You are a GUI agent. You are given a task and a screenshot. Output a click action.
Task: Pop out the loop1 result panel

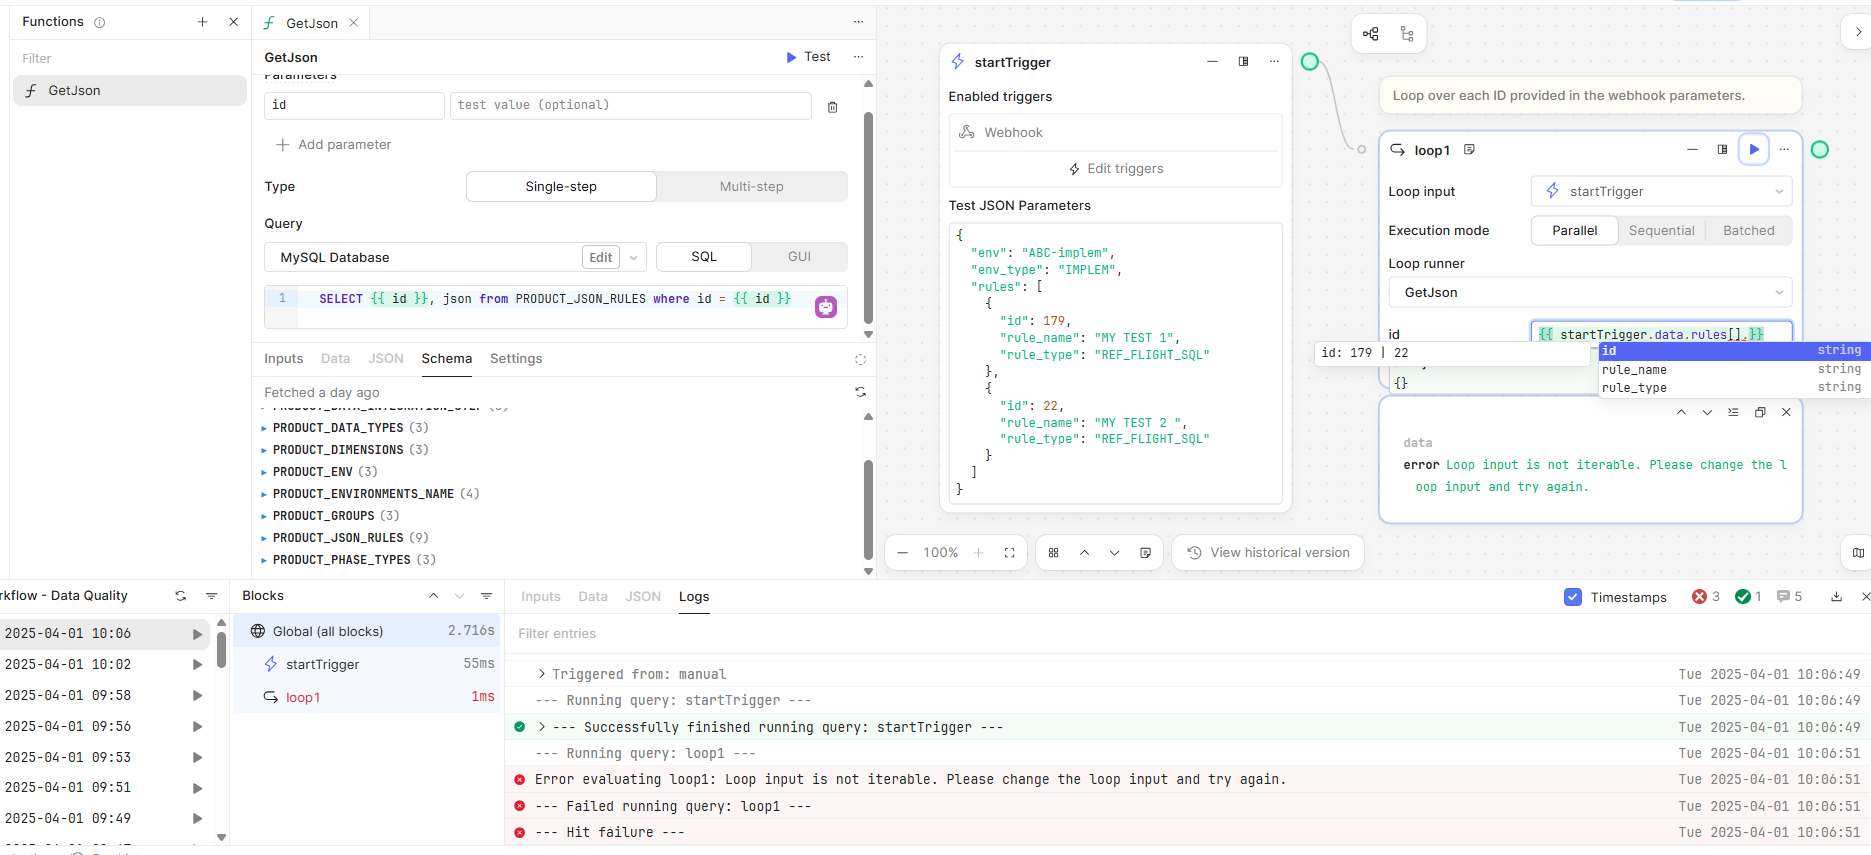pyautogui.click(x=1760, y=412)
